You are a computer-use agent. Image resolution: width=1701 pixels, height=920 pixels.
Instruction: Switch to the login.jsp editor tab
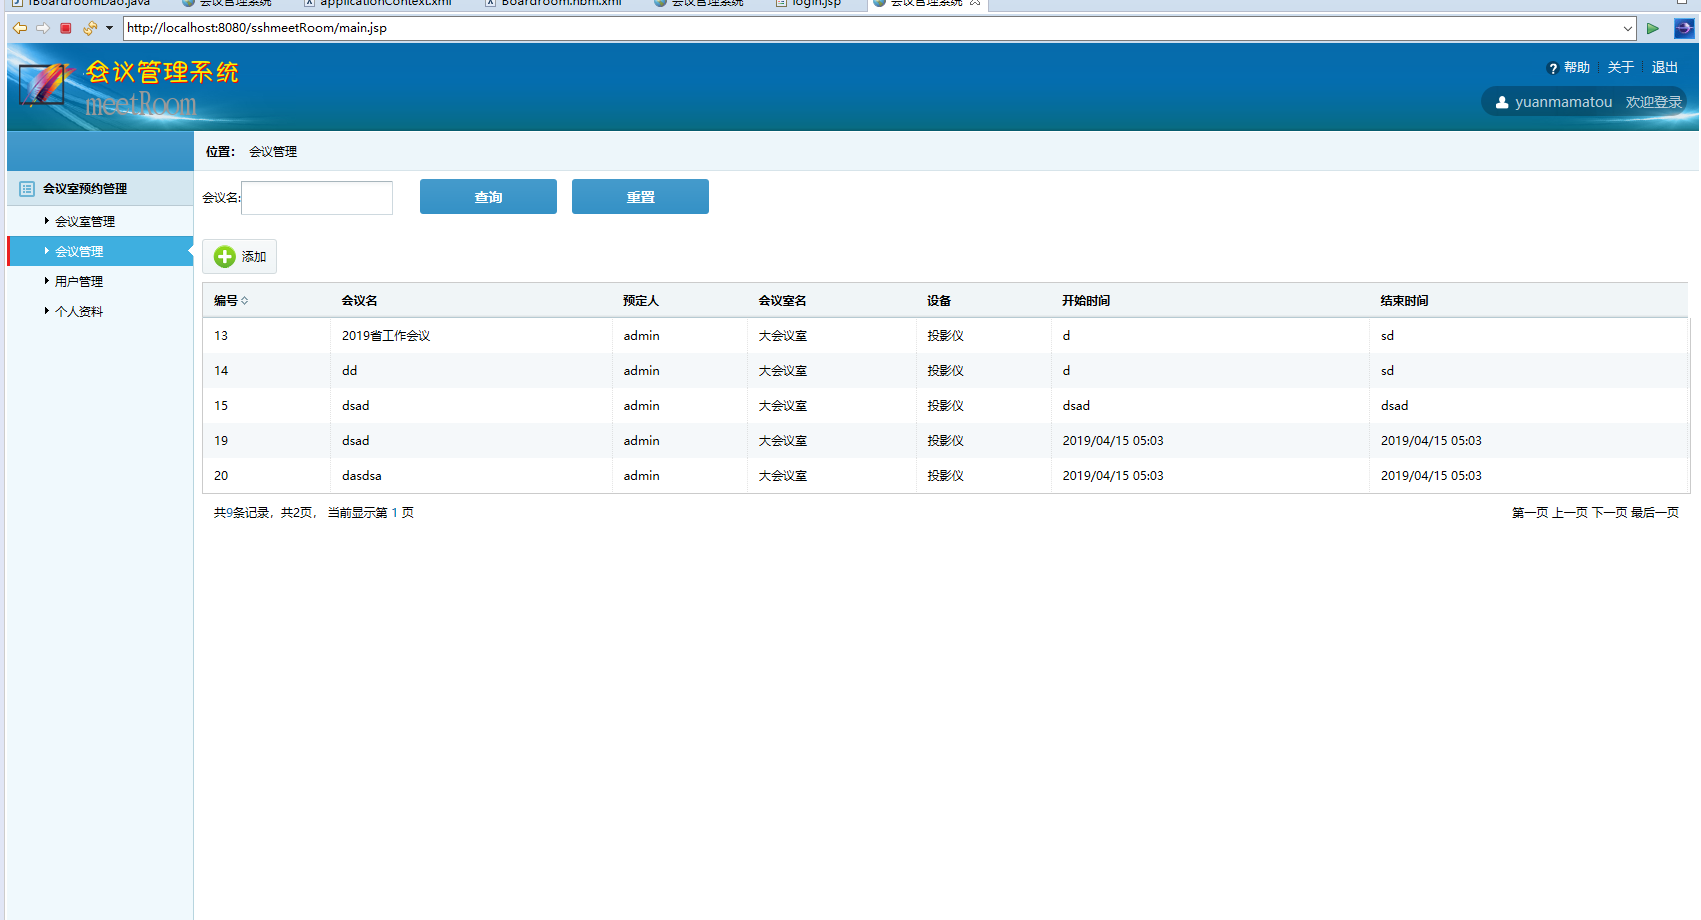809,3
